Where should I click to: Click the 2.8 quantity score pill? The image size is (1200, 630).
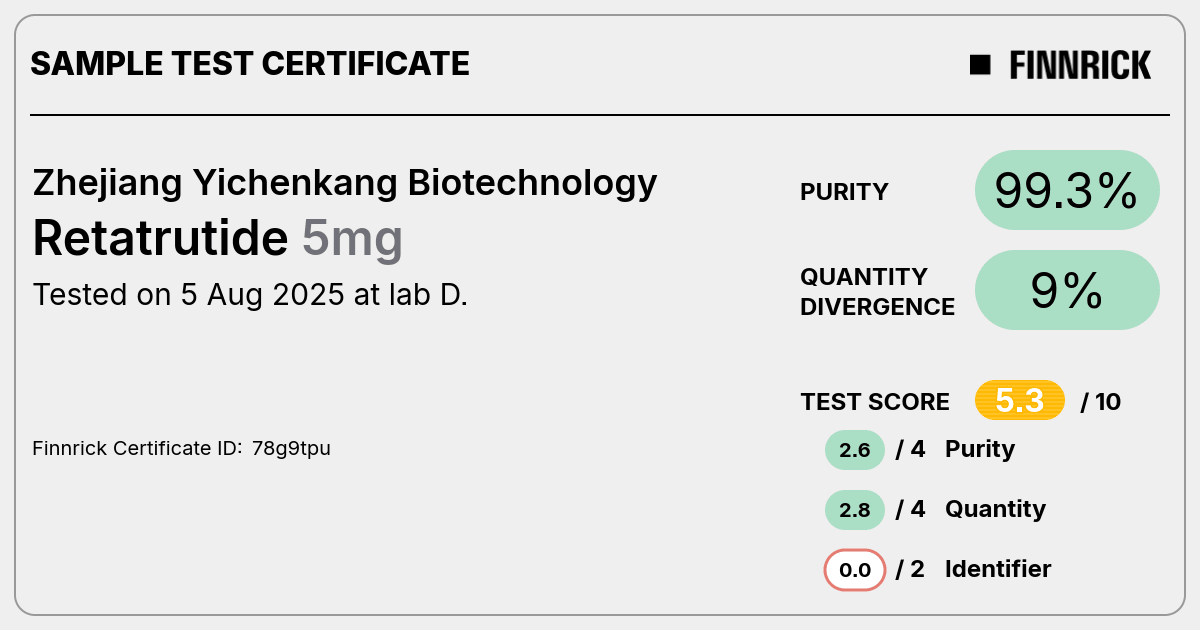pos(855,510)
